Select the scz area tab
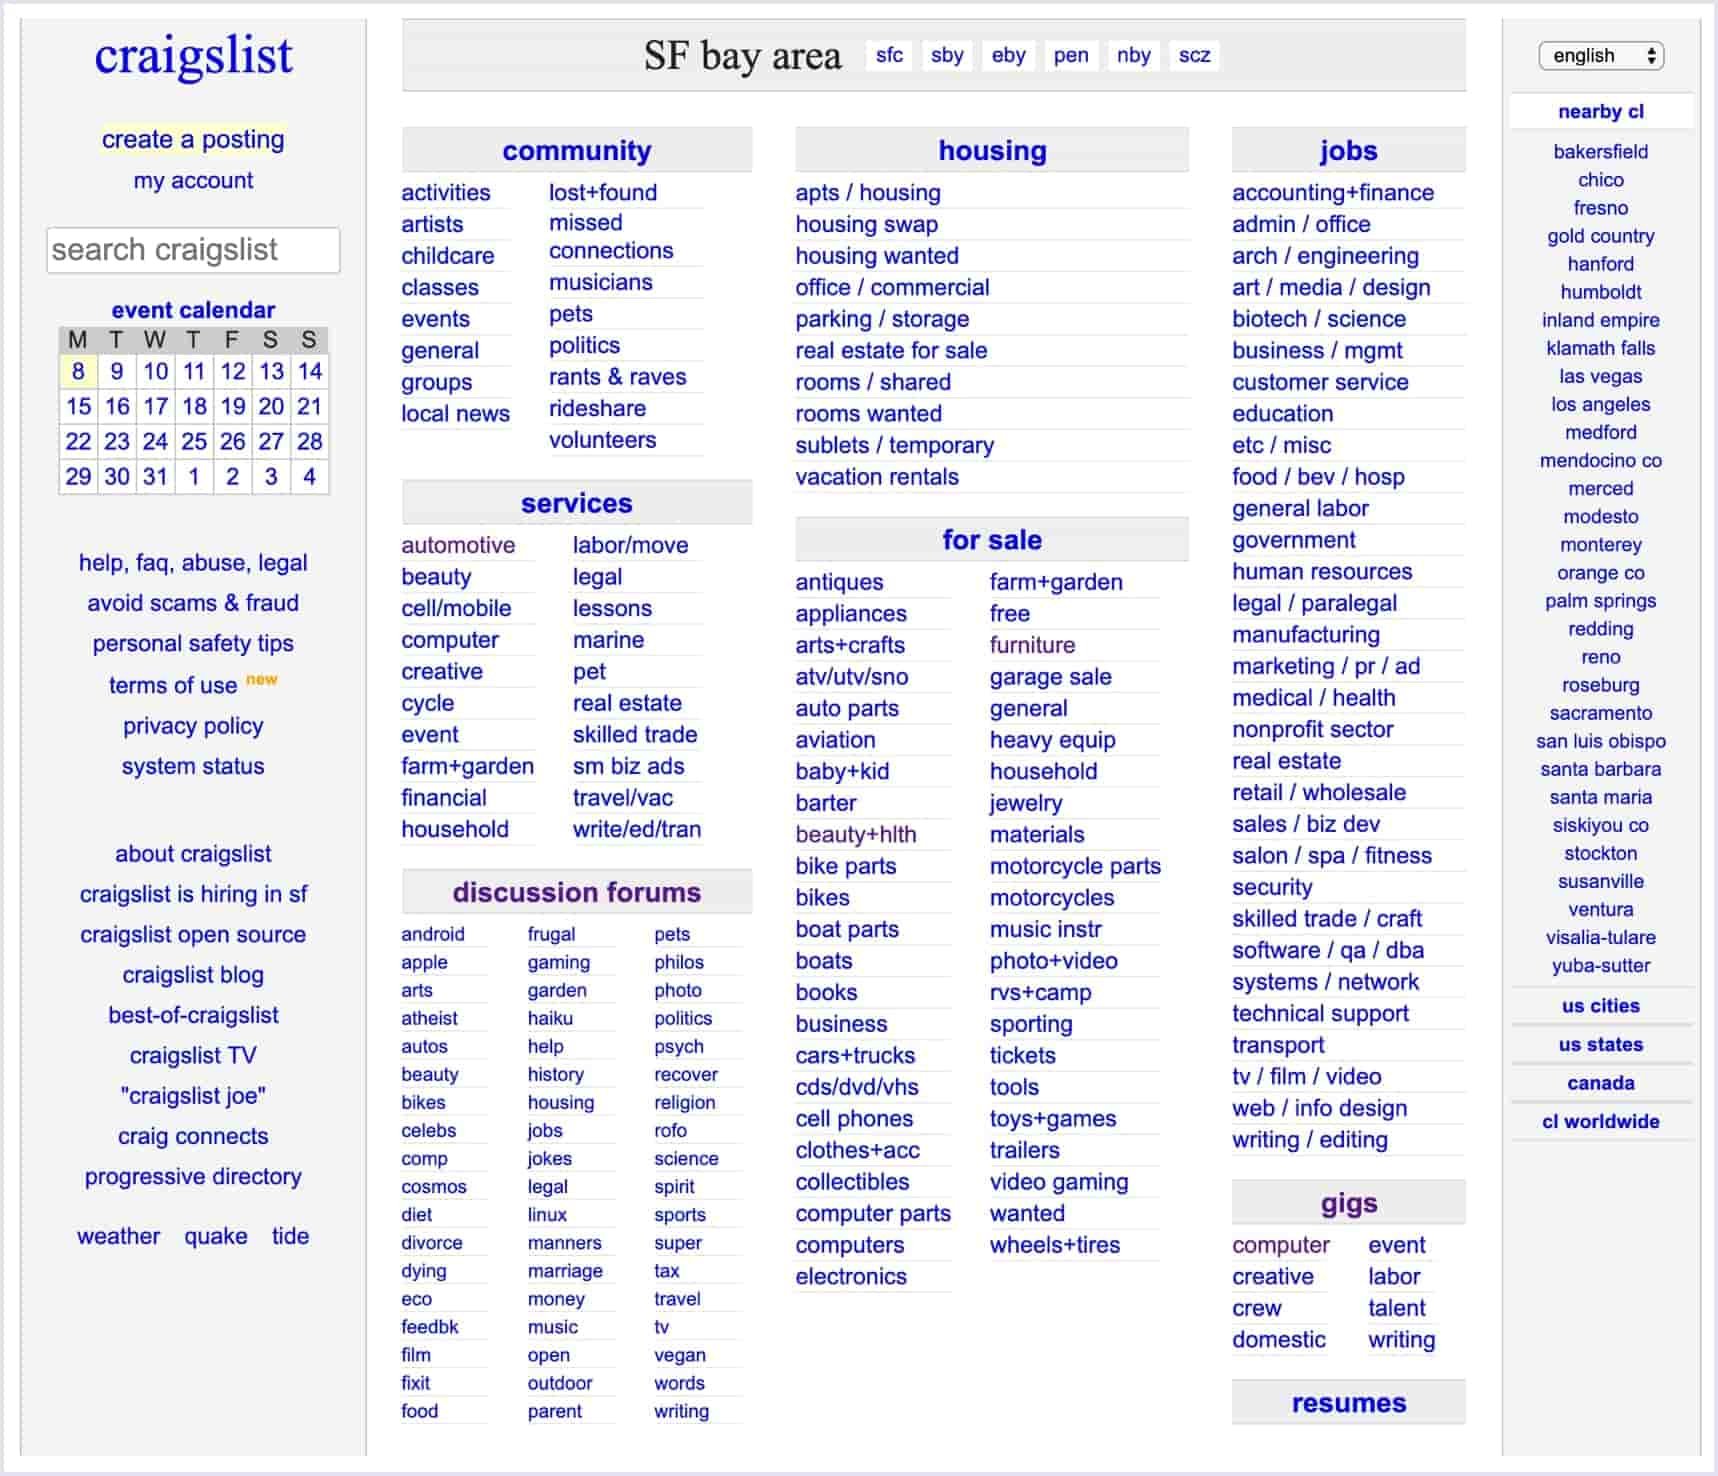The height and width of the screenshot is (1476, 1718). pyautogui.click(x=1194, y=55)
